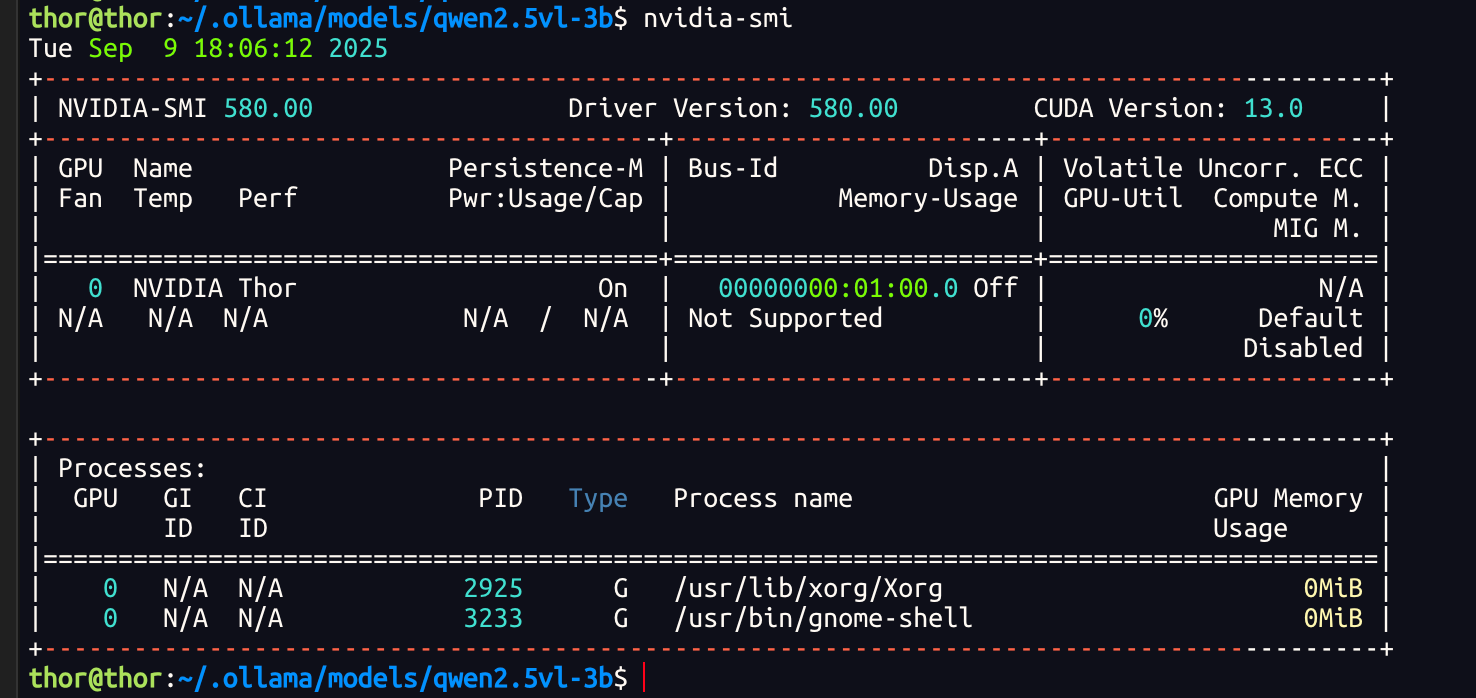Click the Process name column header
Viewport: 1476px width, 698px height.
click(762, 498)
